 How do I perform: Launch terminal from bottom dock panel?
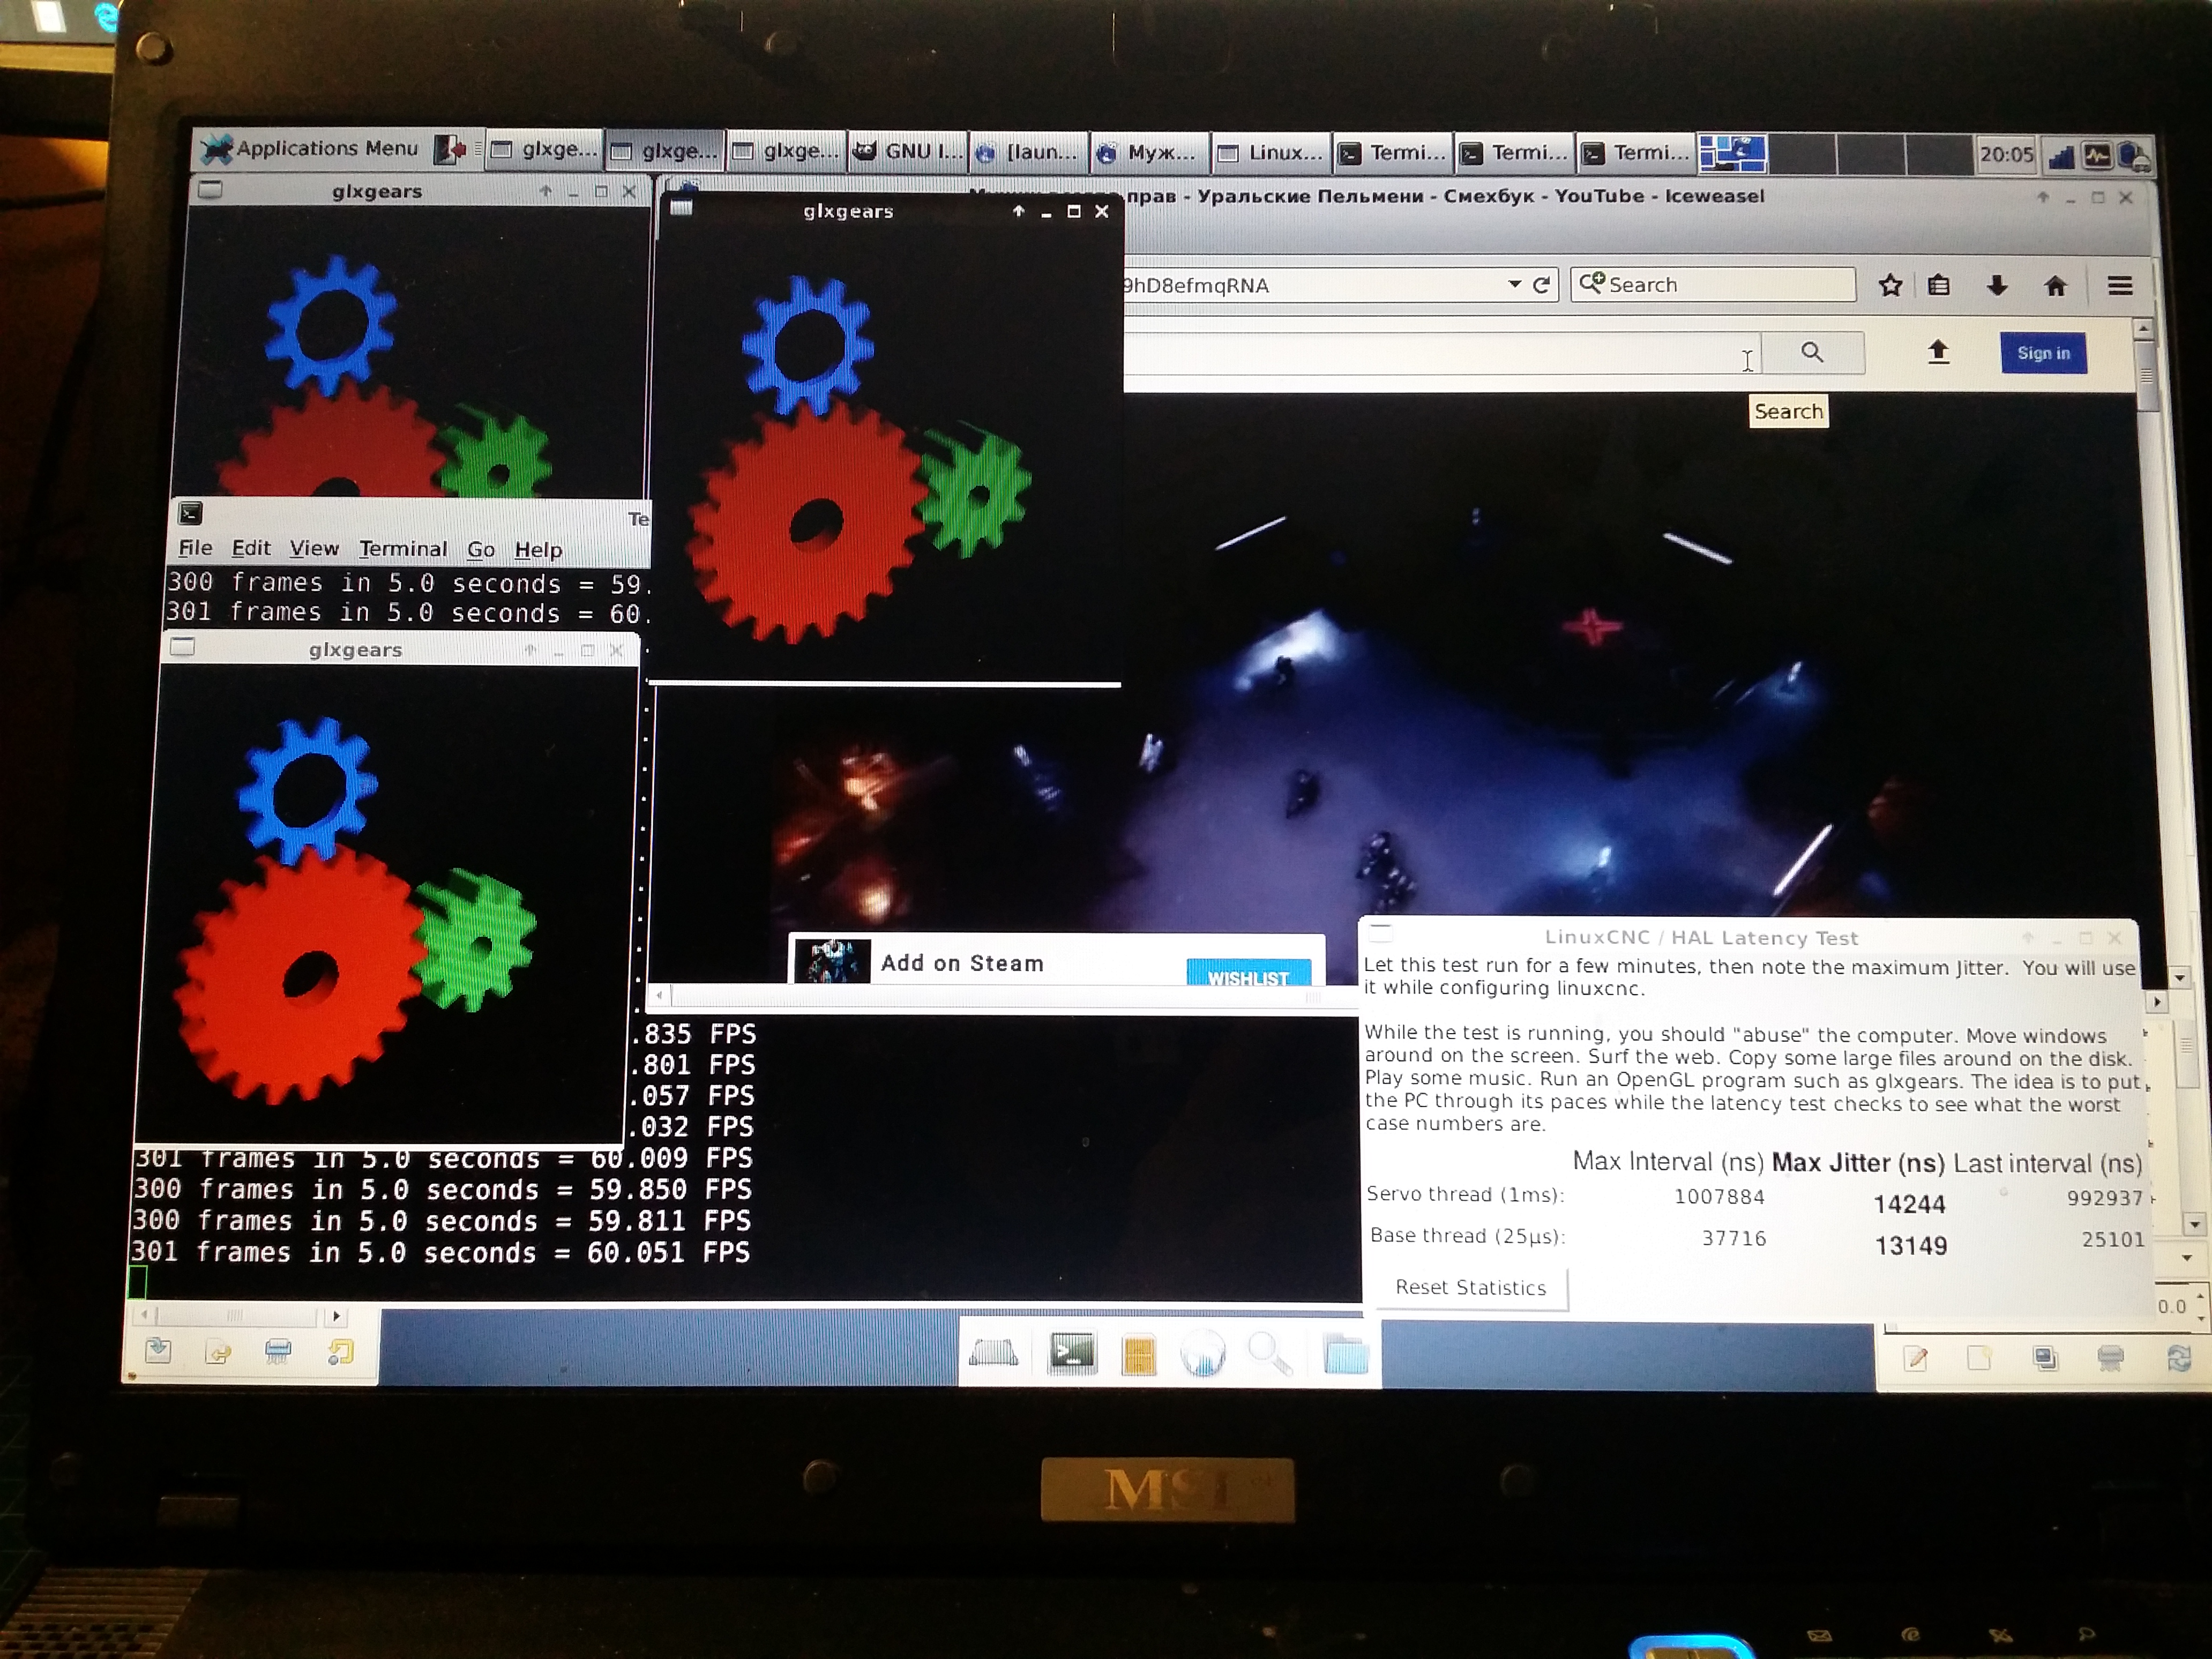coord(1071,1355)
